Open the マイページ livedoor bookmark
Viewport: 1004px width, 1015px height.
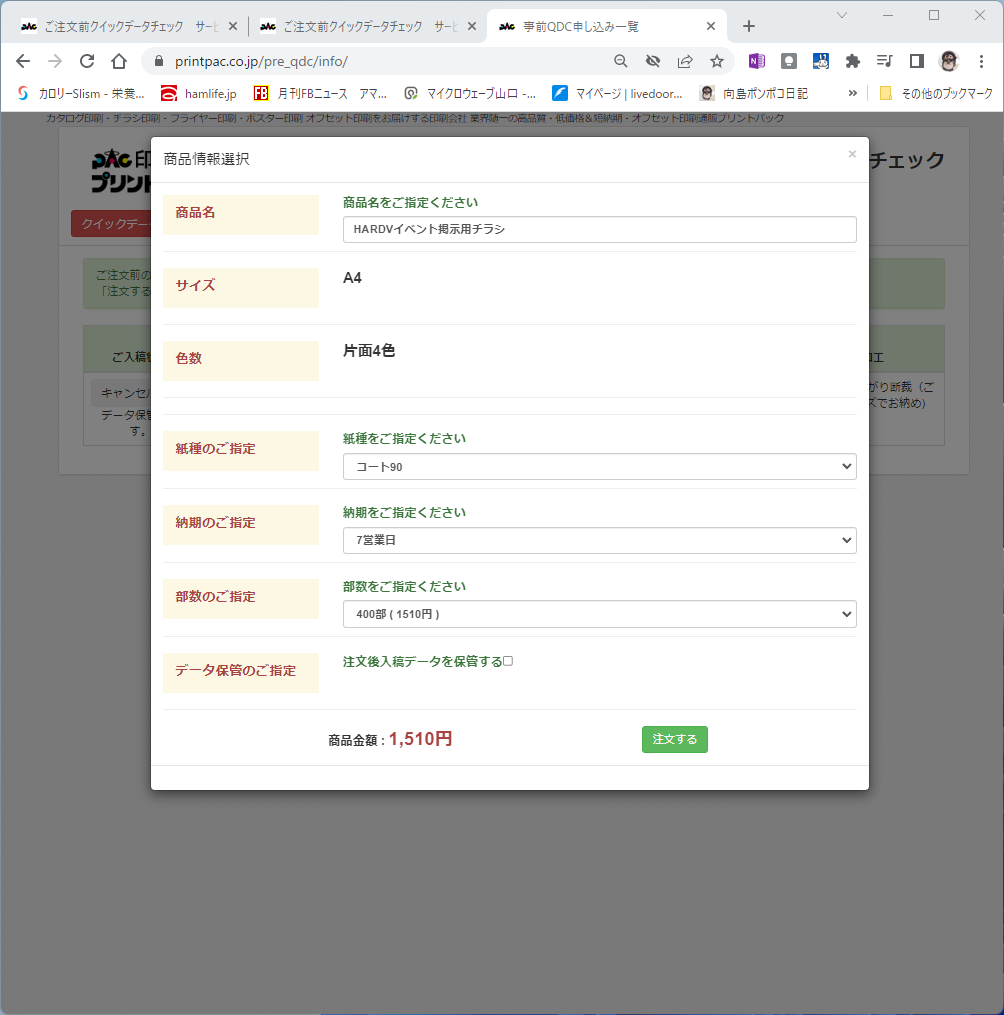click(617, 94)
